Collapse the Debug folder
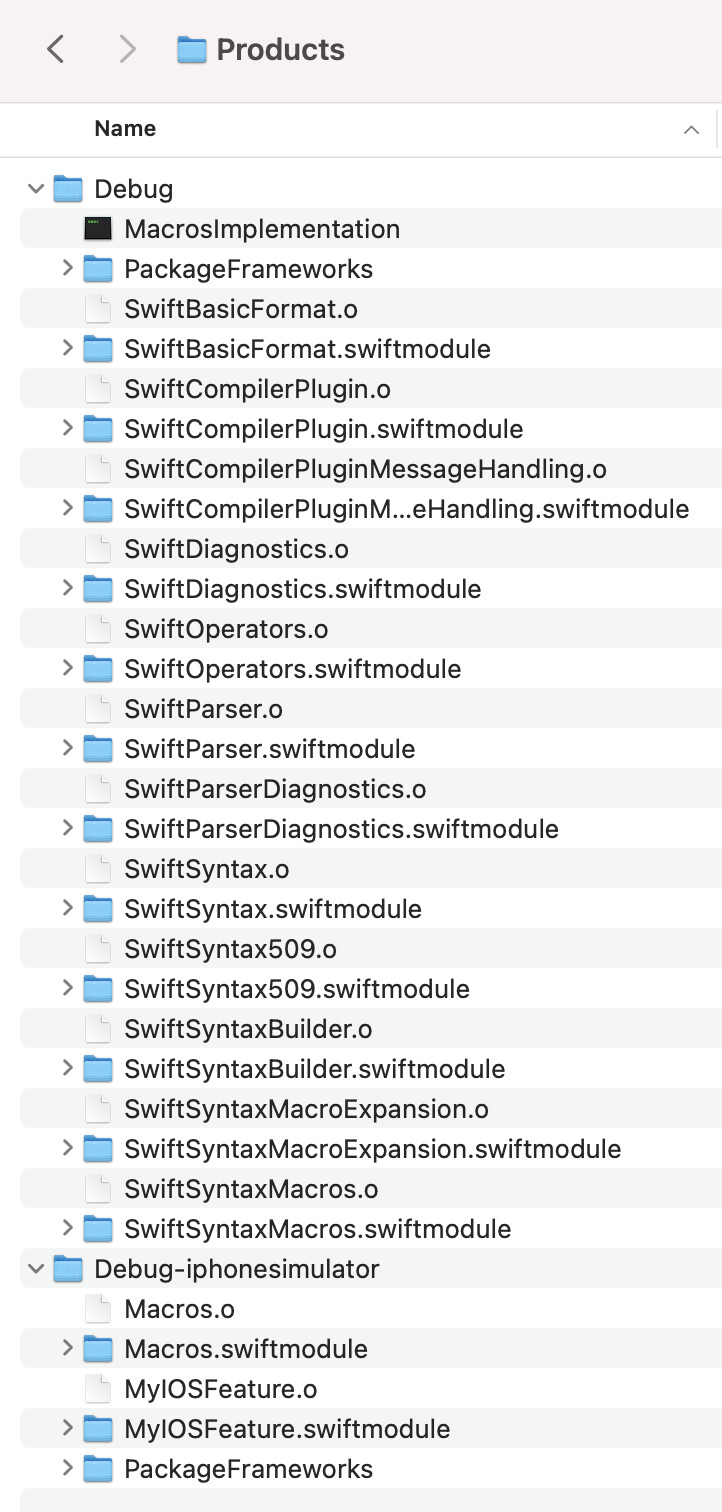 (37, 189)
